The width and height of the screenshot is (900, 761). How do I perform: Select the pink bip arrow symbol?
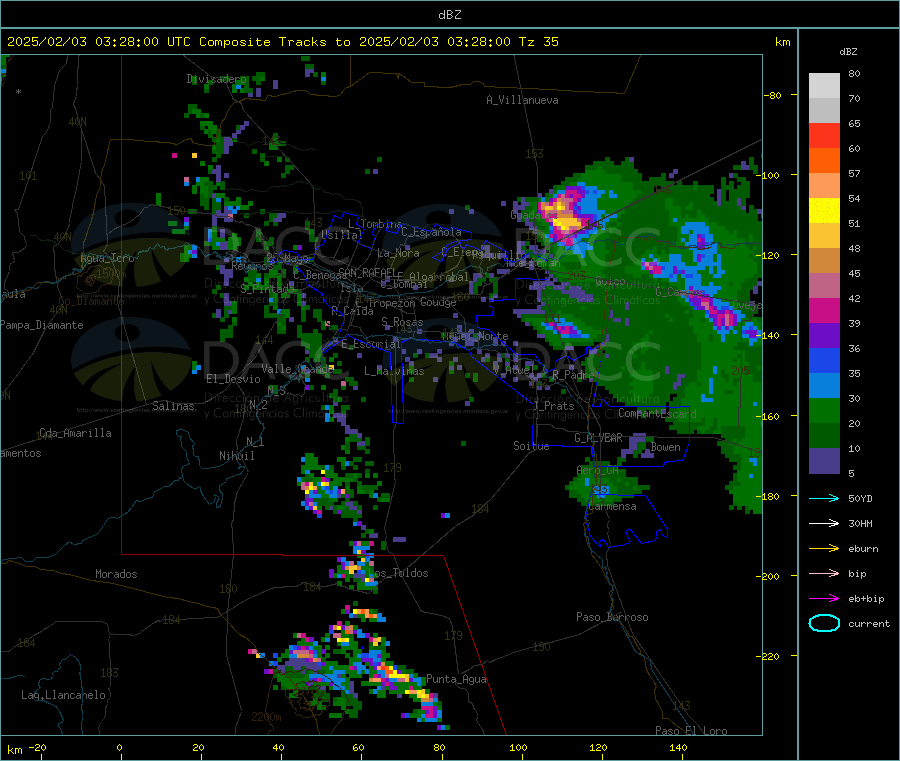[824, 573]
